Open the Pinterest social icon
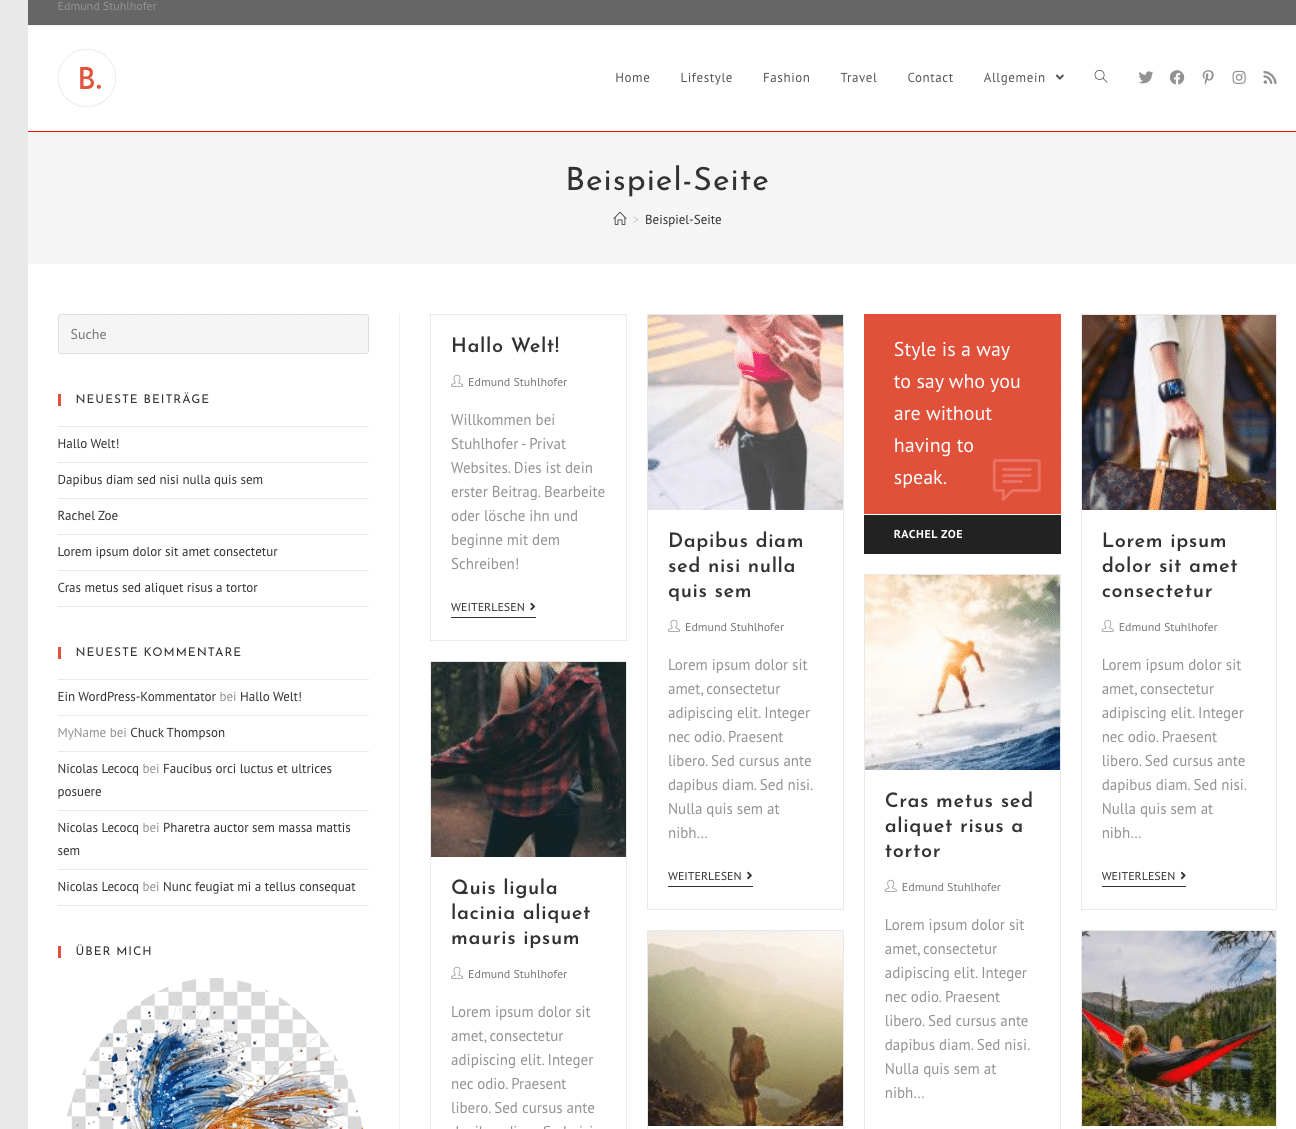 tap(1208, 78)
